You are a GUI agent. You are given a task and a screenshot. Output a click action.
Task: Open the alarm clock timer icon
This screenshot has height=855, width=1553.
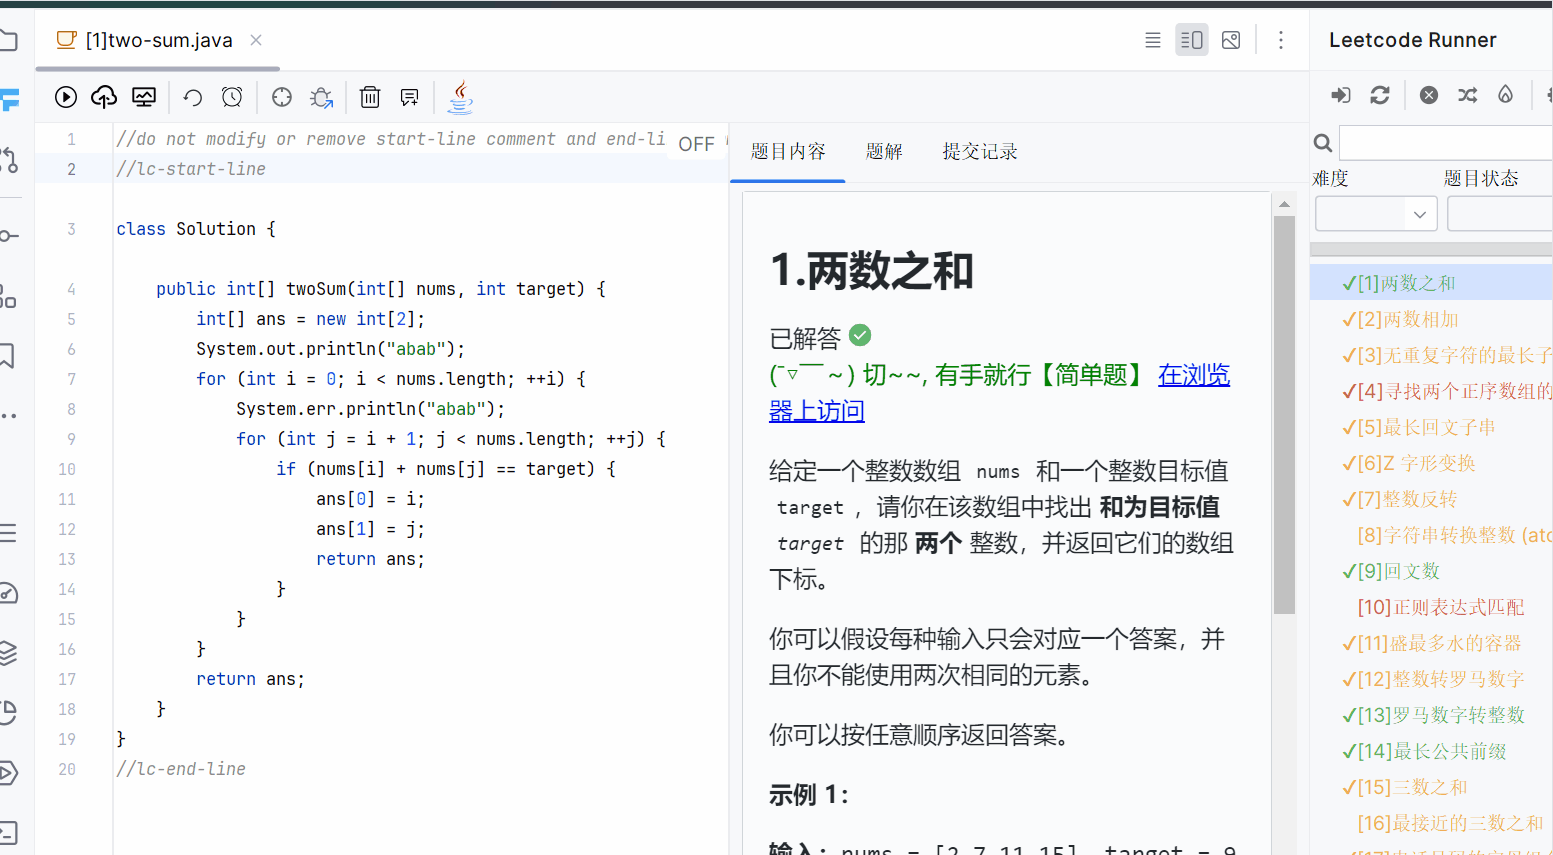click(x=232, y=97)
